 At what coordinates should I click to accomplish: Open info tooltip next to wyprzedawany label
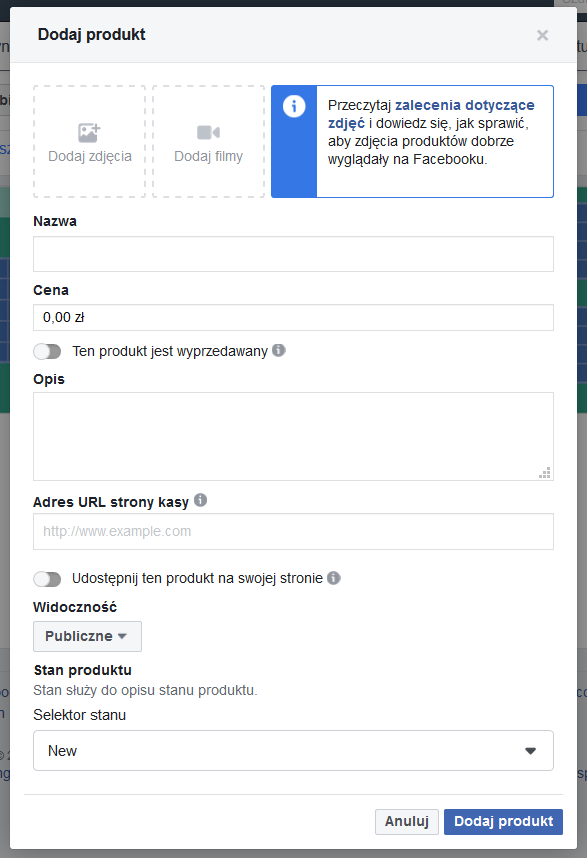point(279,350)
